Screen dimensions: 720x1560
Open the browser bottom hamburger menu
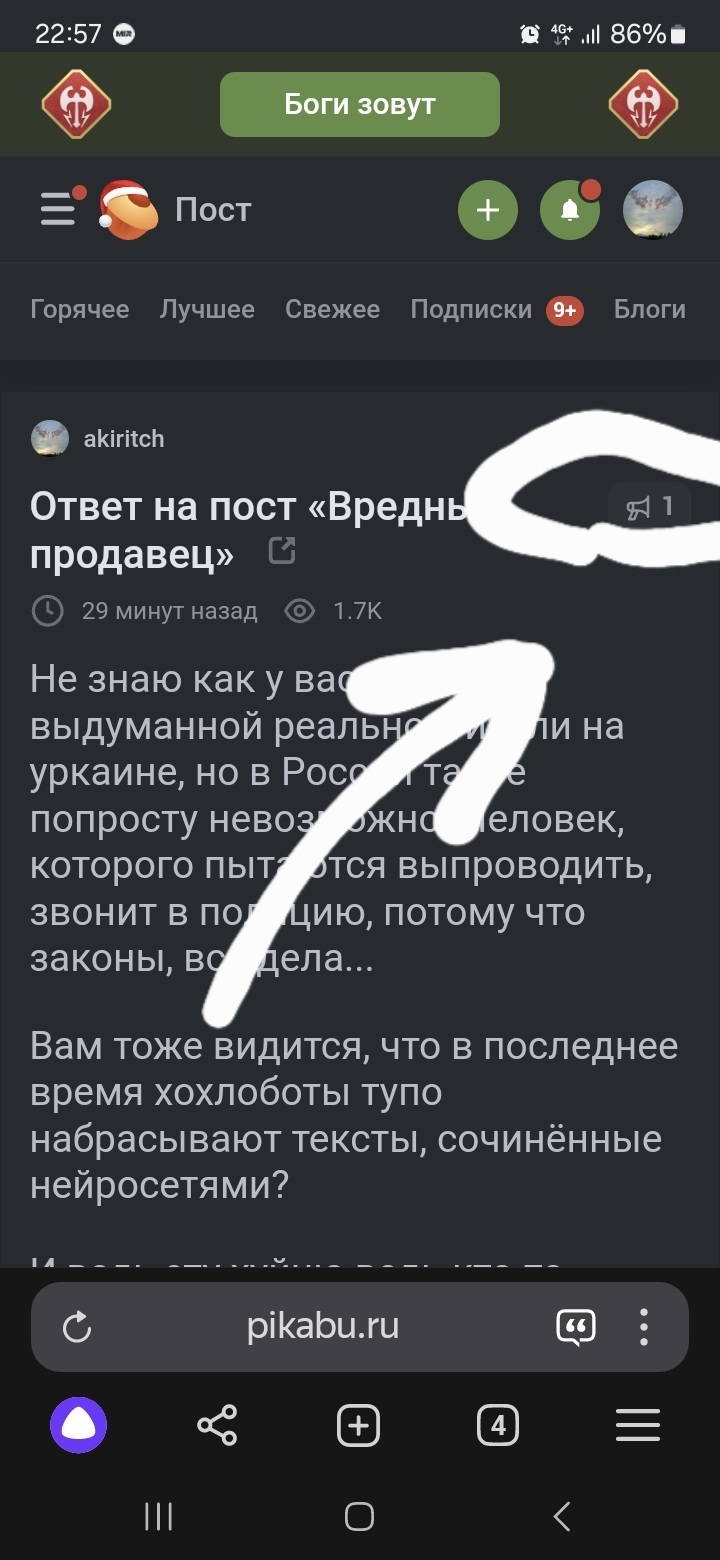tap(638, 1425)
